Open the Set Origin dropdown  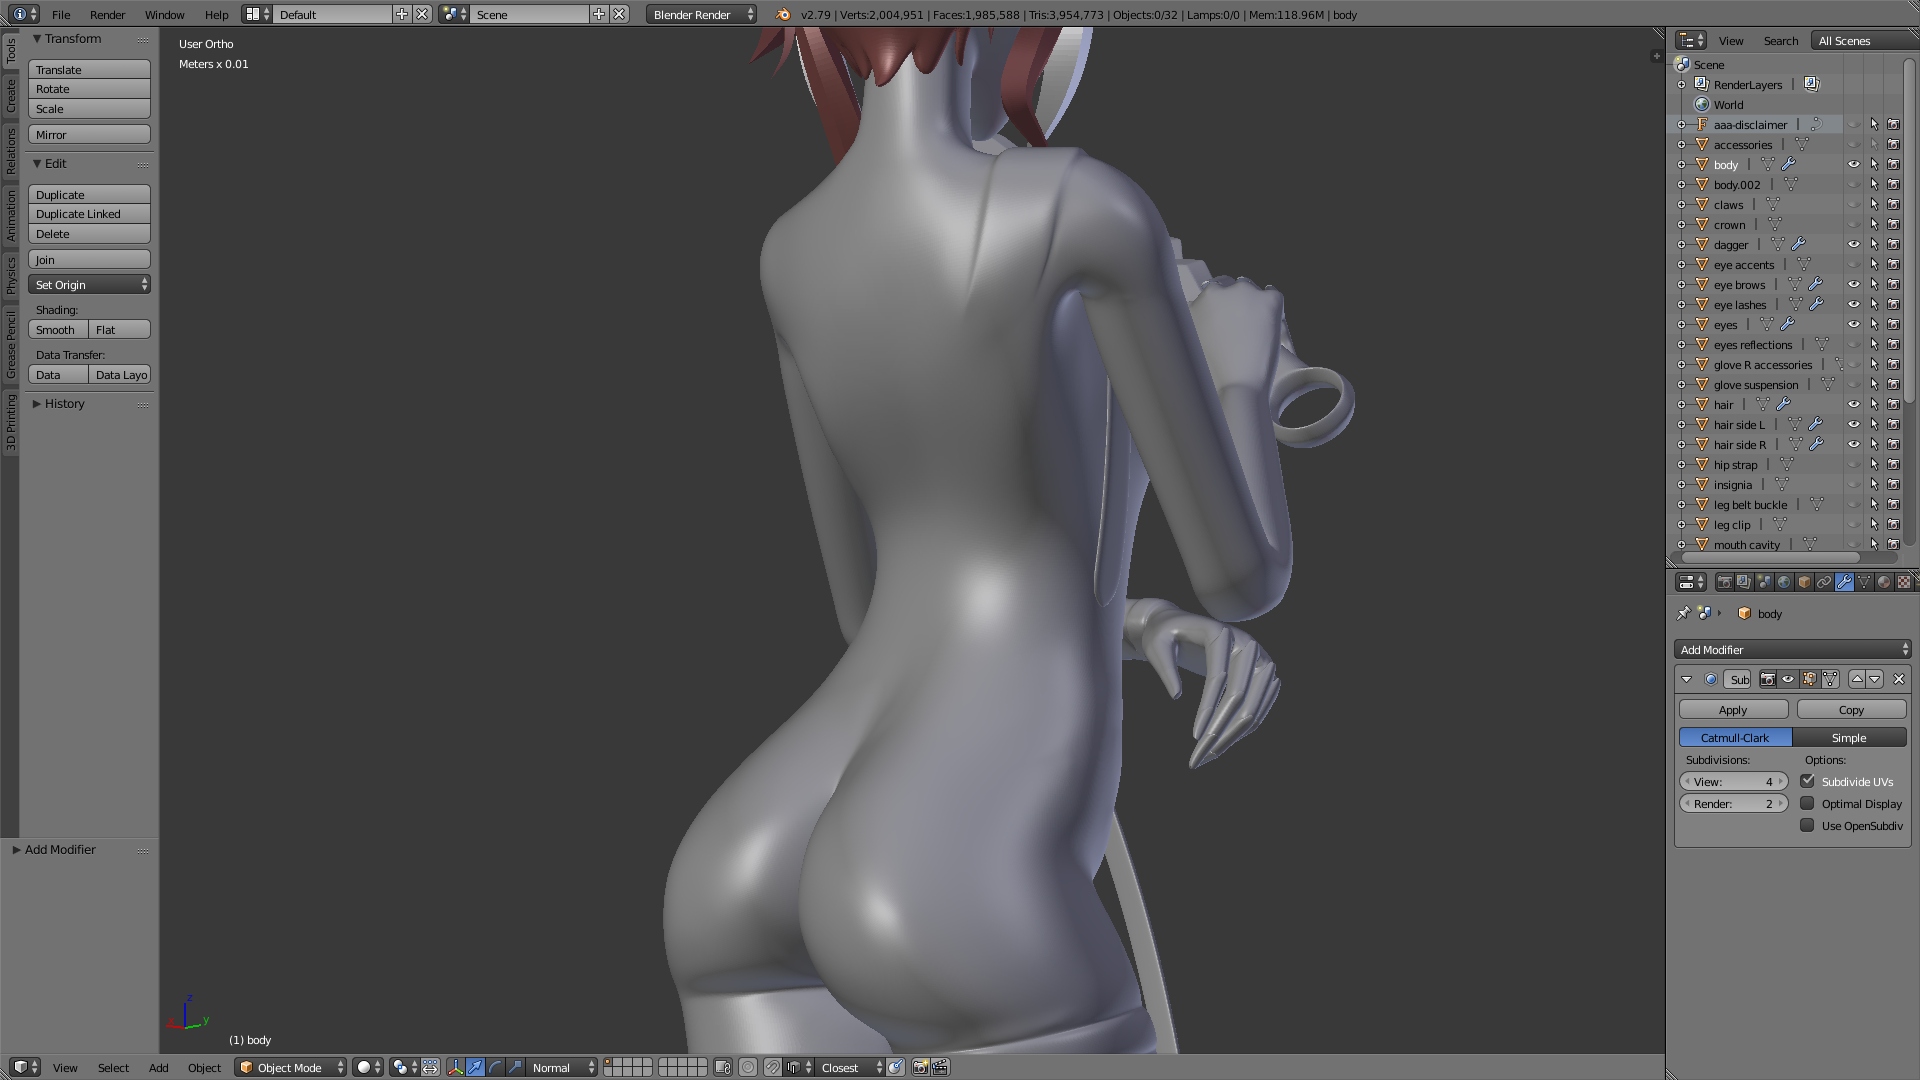(x=89, y=284)
